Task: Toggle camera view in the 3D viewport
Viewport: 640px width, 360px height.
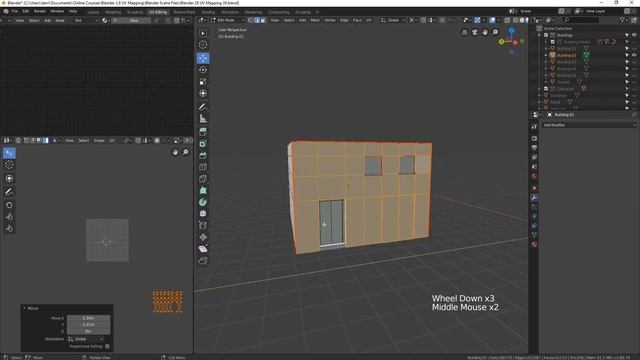Action: [475, 32]
